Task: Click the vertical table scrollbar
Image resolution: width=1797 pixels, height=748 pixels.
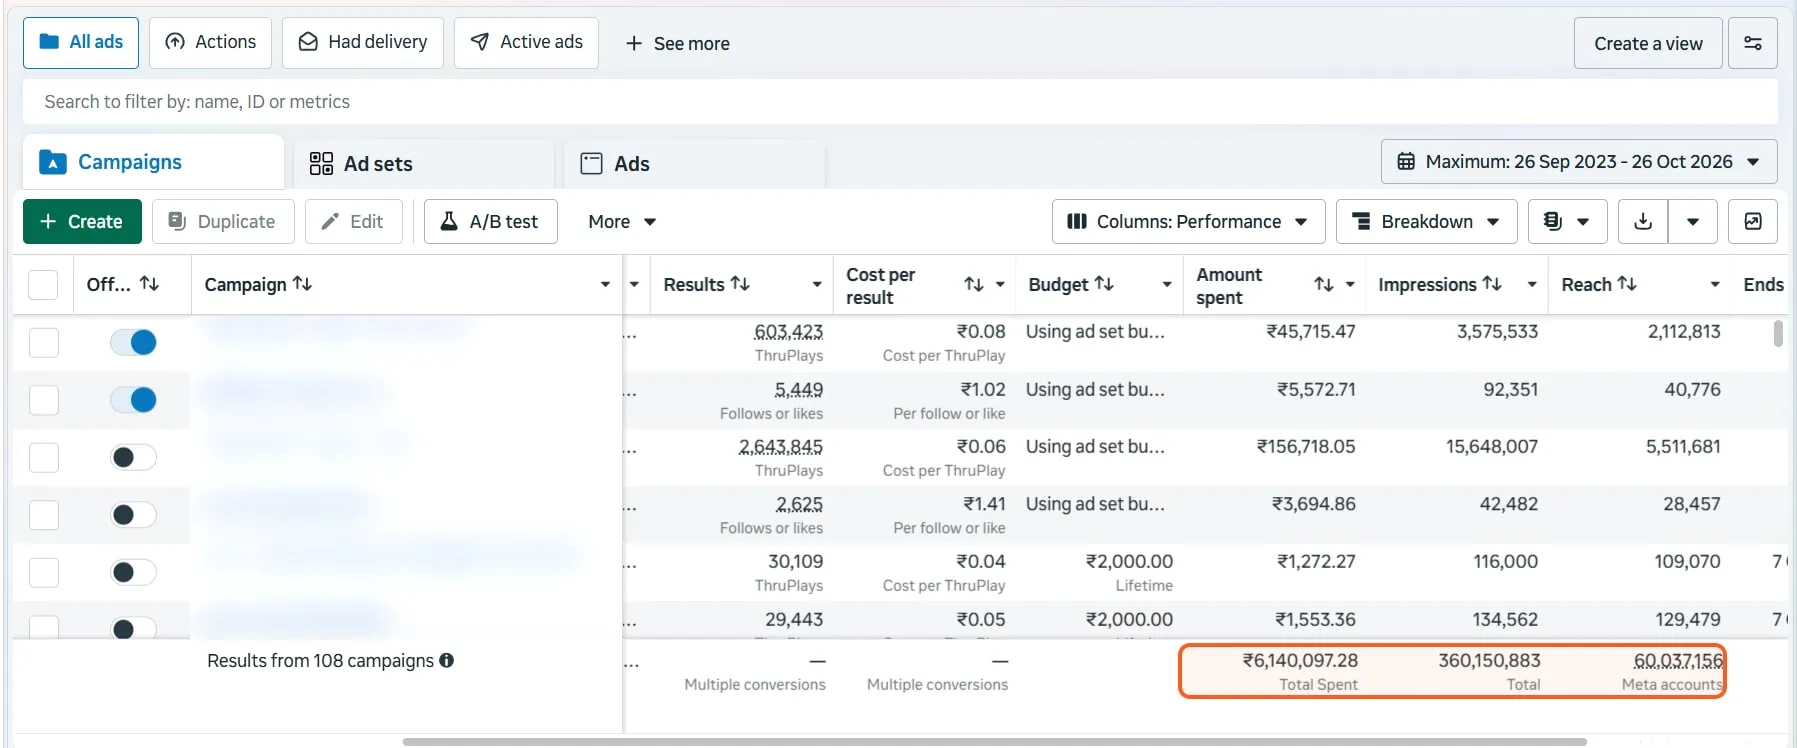Action: [1778, 333]
